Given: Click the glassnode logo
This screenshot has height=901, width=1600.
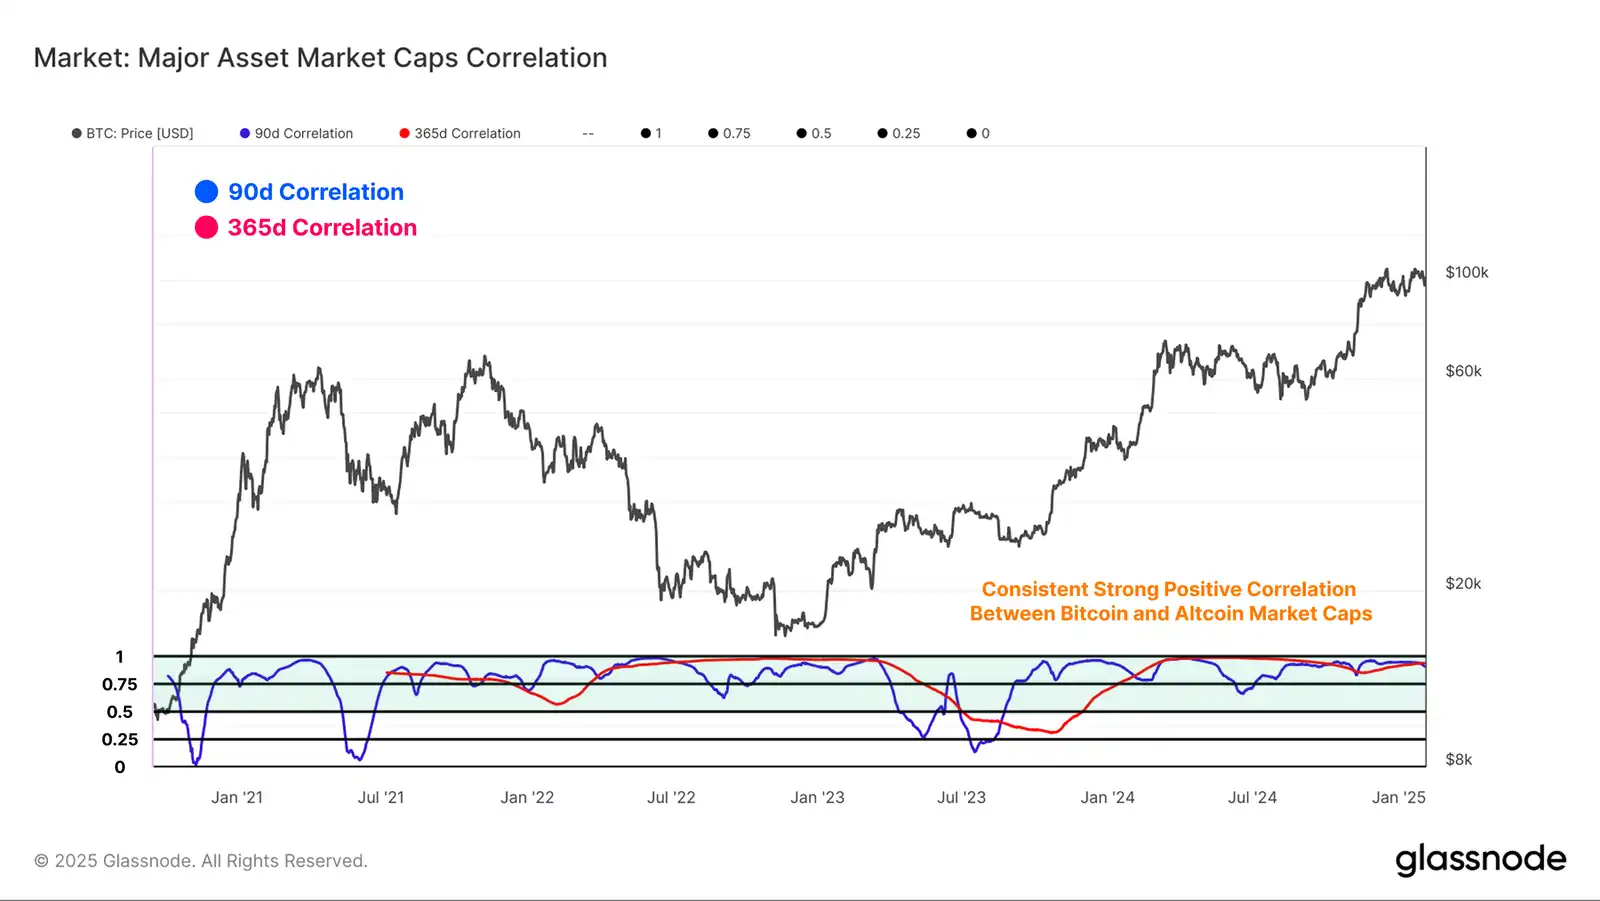Looking at the screenshot, I should click(x=1480, y=859).
